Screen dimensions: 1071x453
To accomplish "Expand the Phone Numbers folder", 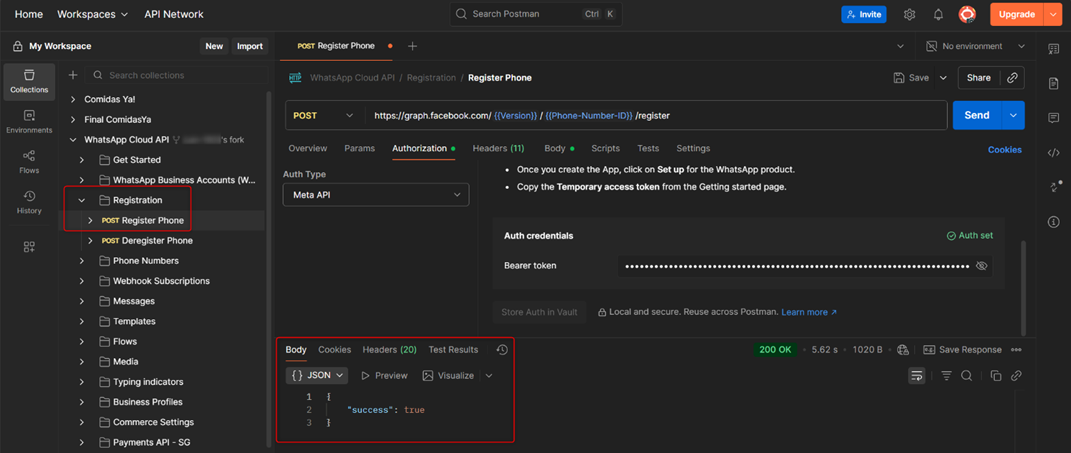I will (x=82, y=261).
